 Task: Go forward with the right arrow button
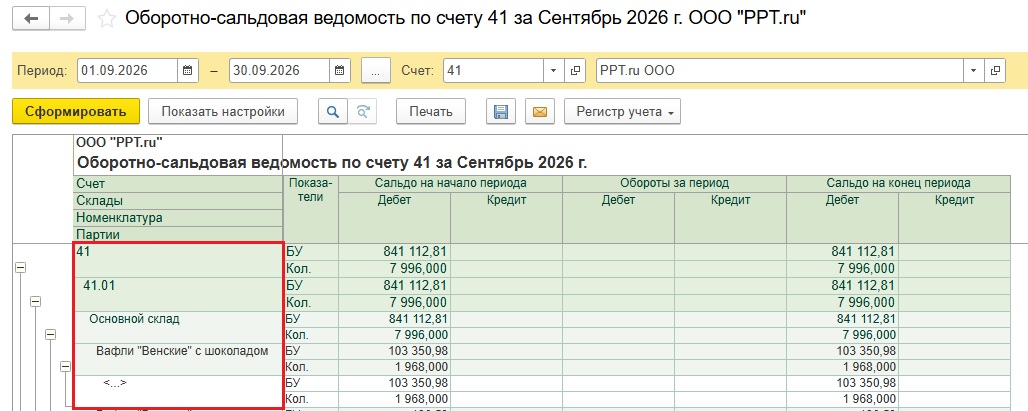click(x=67, y=19)
